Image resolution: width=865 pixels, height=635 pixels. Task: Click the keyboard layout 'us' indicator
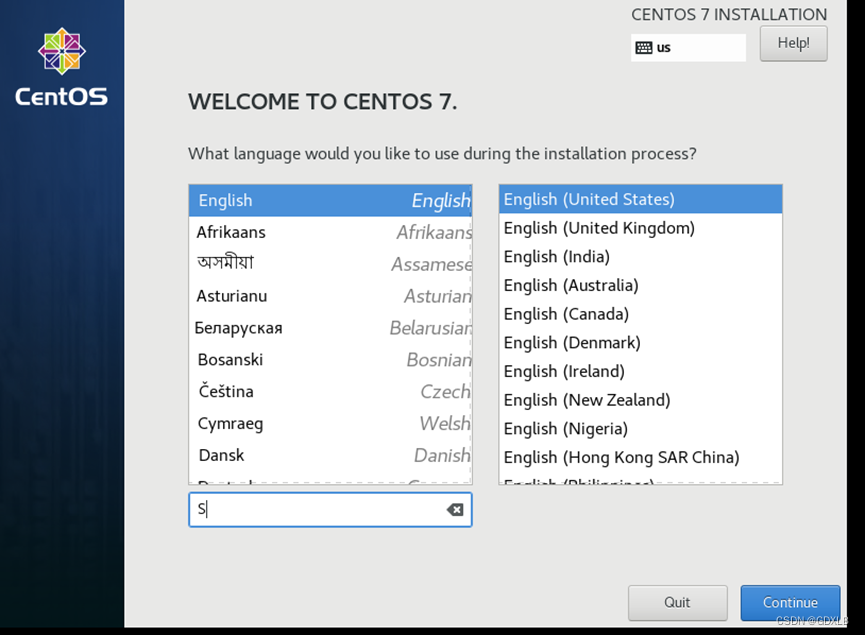tap(688, 47)
